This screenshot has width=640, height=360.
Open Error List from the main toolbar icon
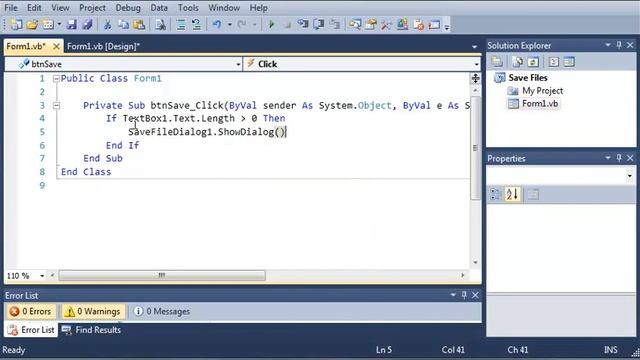pos(418,25)
